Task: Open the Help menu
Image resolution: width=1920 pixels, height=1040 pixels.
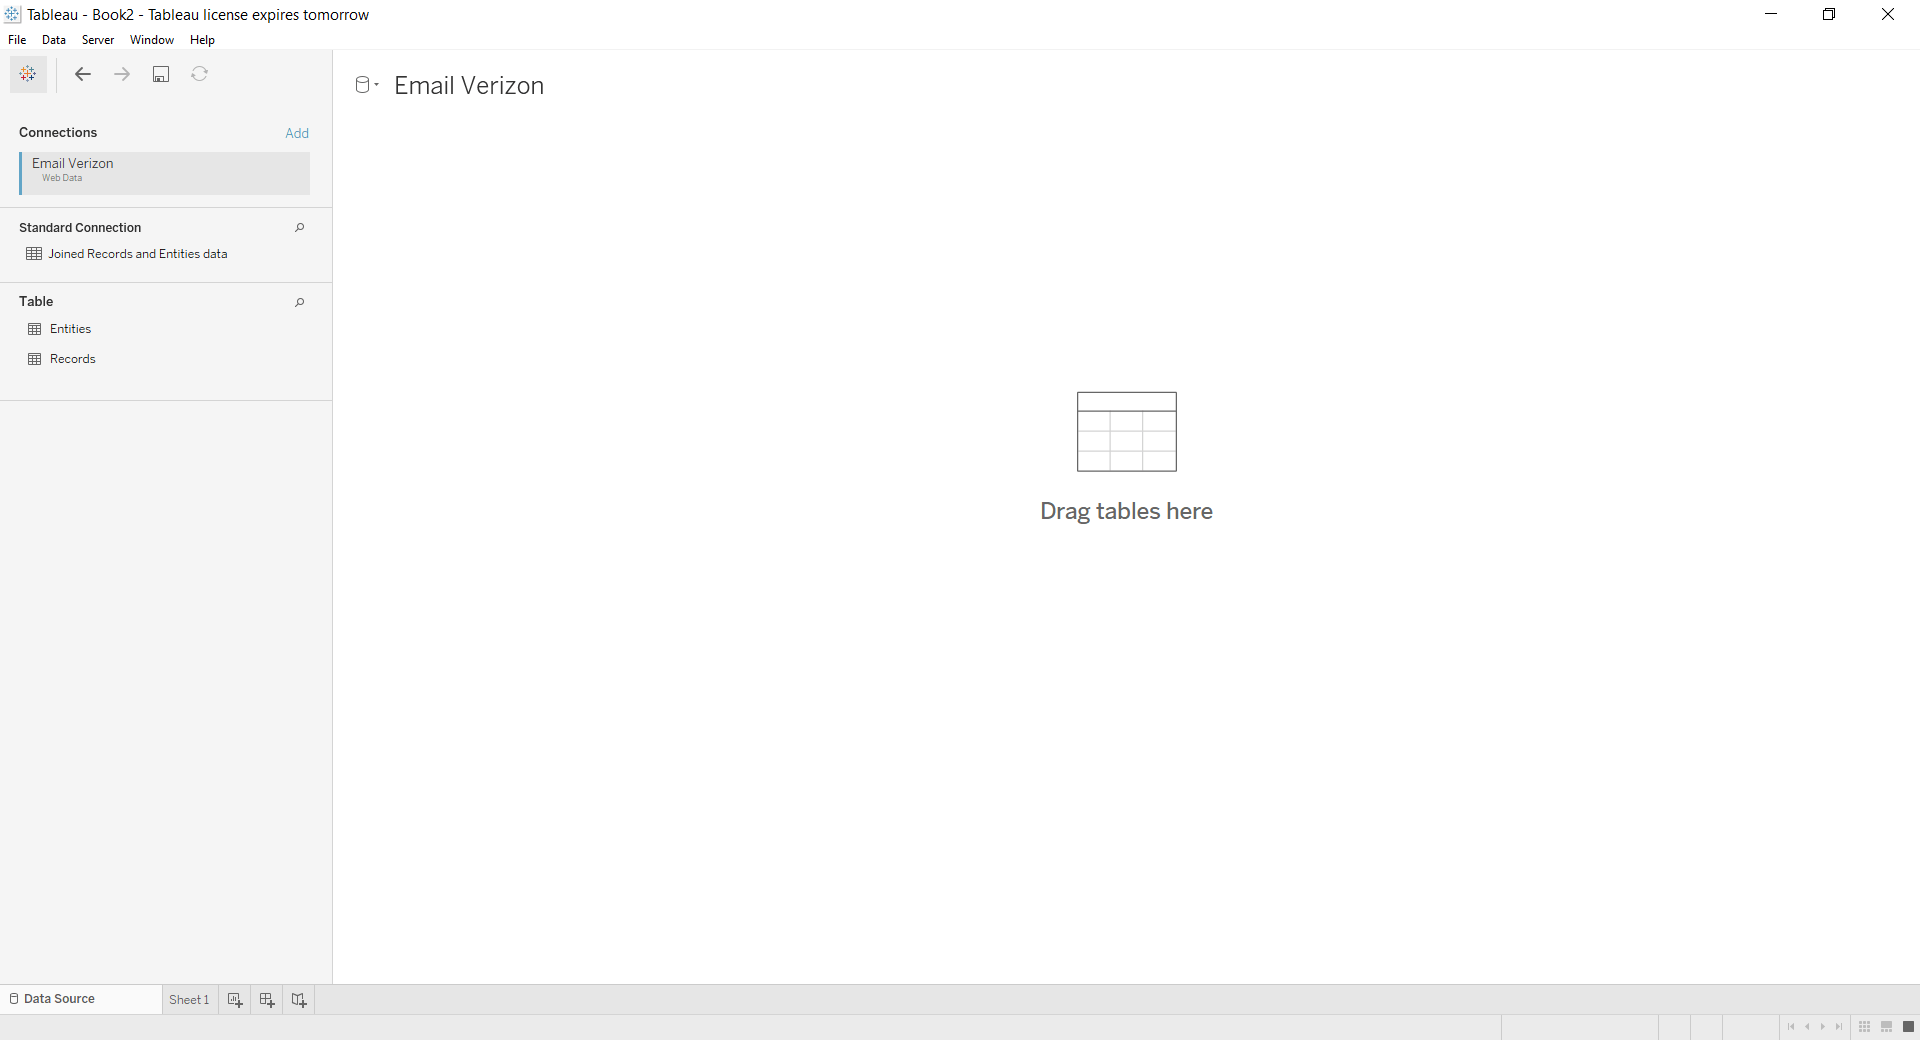Action: (202, 40)
